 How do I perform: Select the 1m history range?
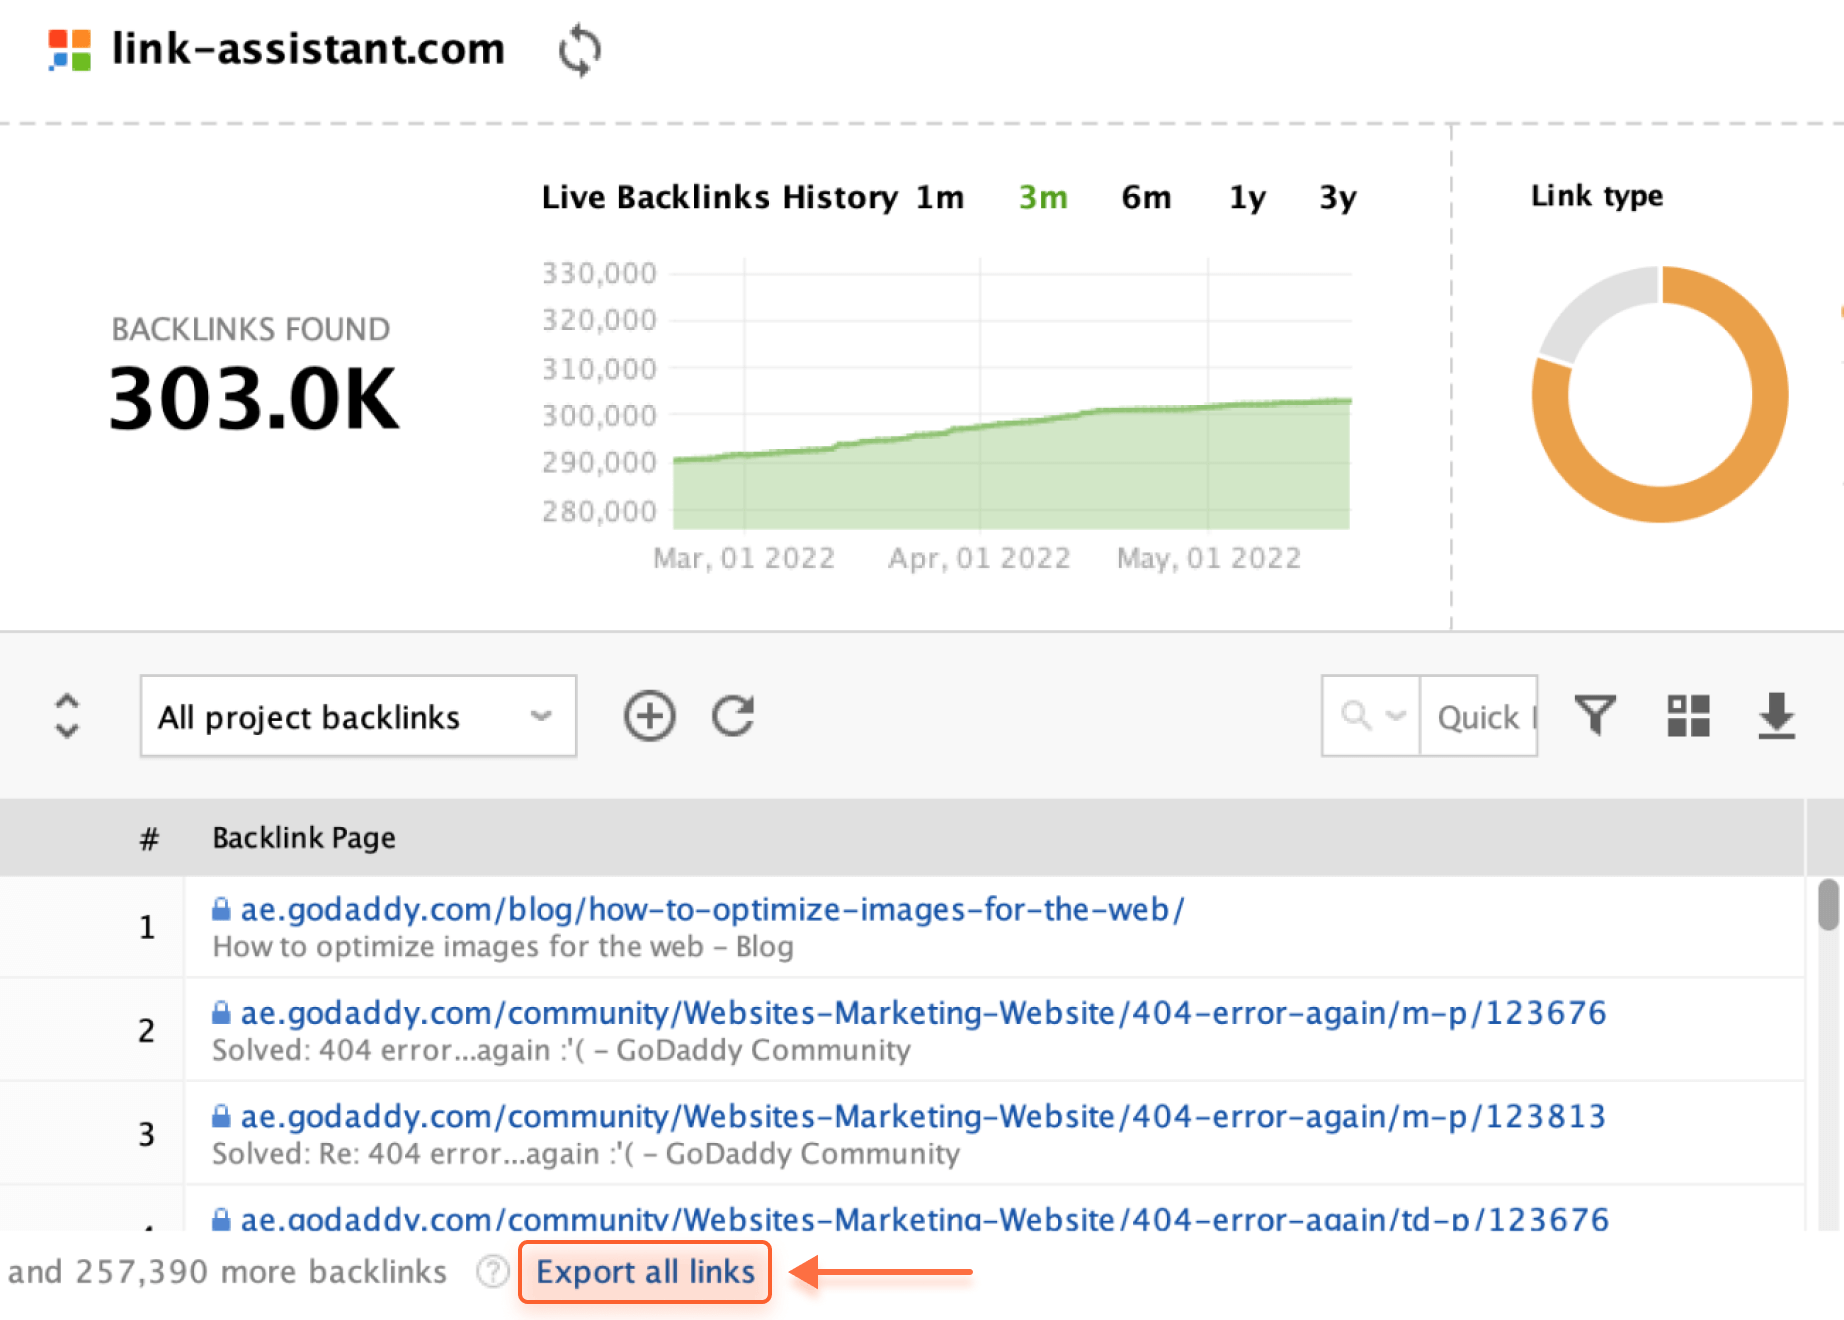(940, 197)
